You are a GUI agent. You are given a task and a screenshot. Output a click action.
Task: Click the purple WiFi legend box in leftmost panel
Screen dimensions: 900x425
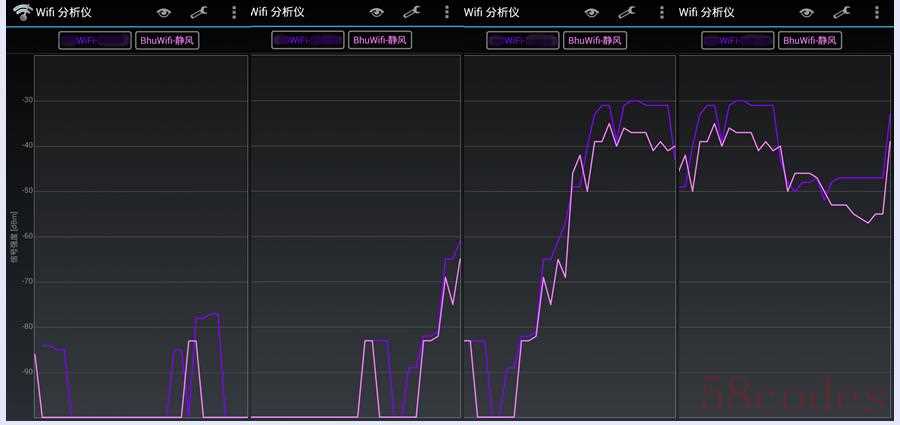click(x=94, y=41)
